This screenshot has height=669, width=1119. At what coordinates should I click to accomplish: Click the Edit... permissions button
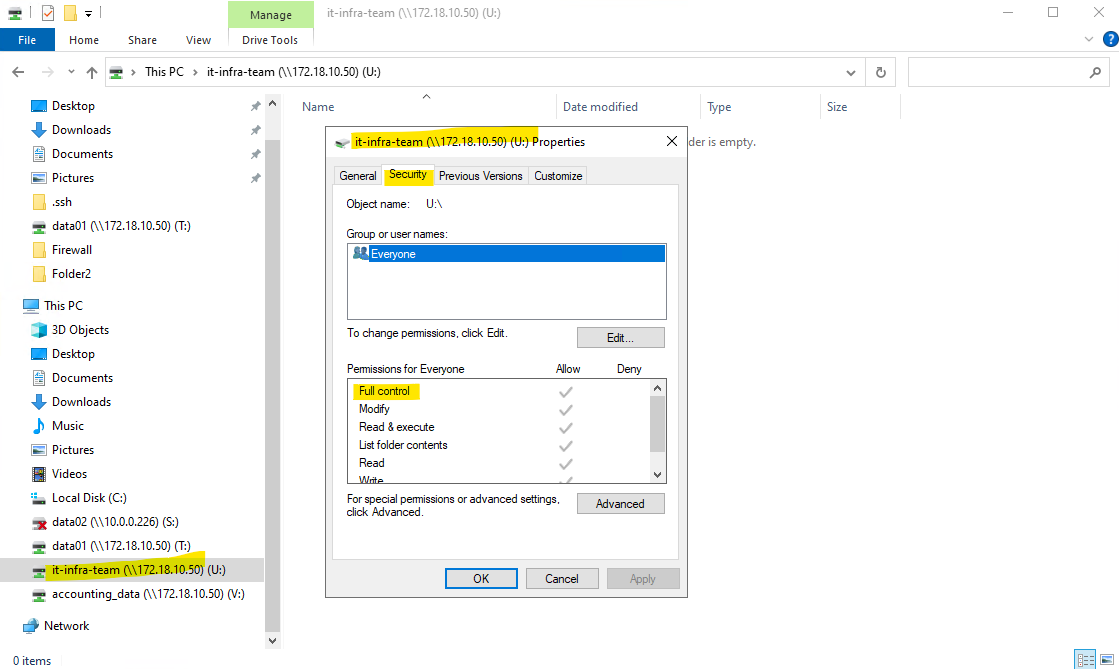point(620,338)
